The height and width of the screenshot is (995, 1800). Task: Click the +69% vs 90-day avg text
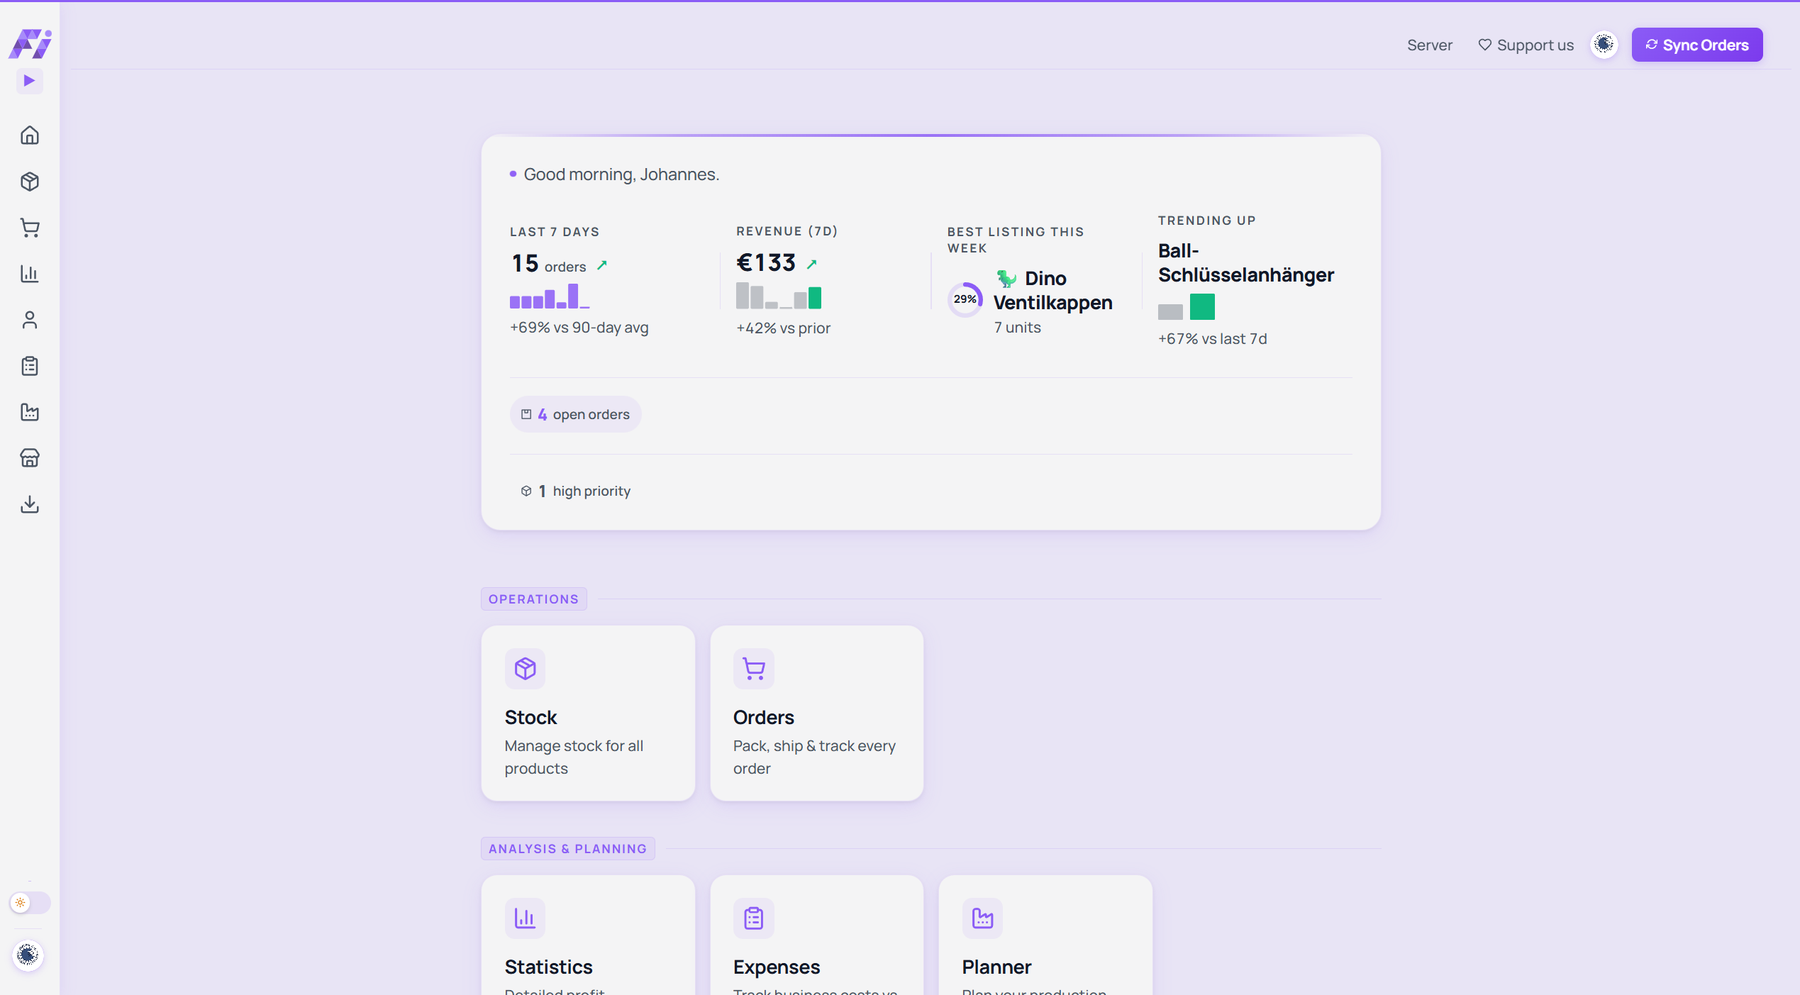coord(579,327)
